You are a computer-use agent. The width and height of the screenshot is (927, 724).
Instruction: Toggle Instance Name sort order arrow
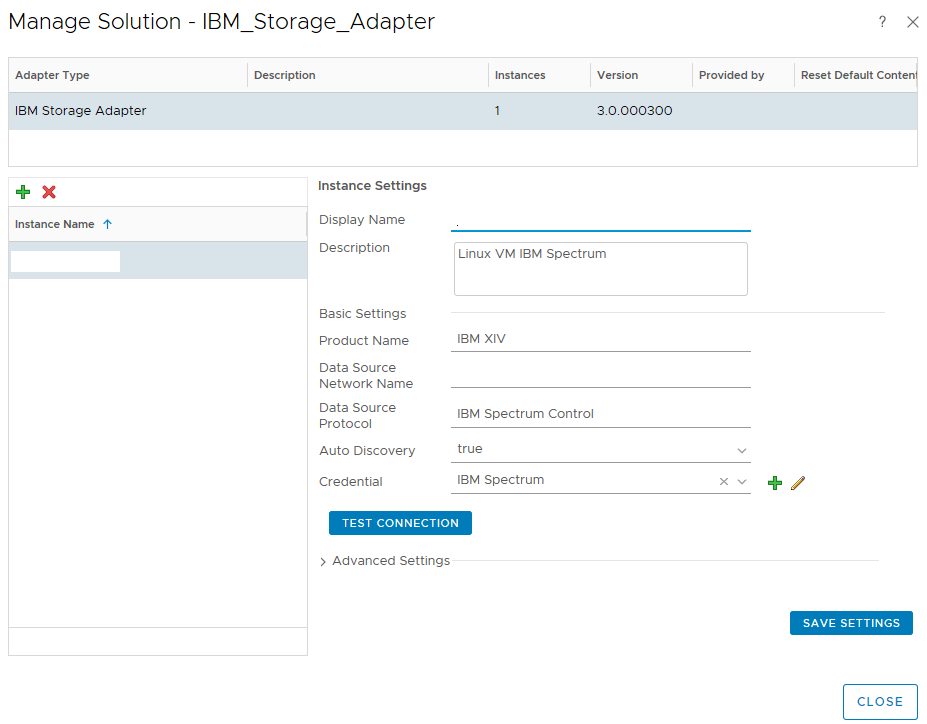pyautogui.click(x=107, y=224)
